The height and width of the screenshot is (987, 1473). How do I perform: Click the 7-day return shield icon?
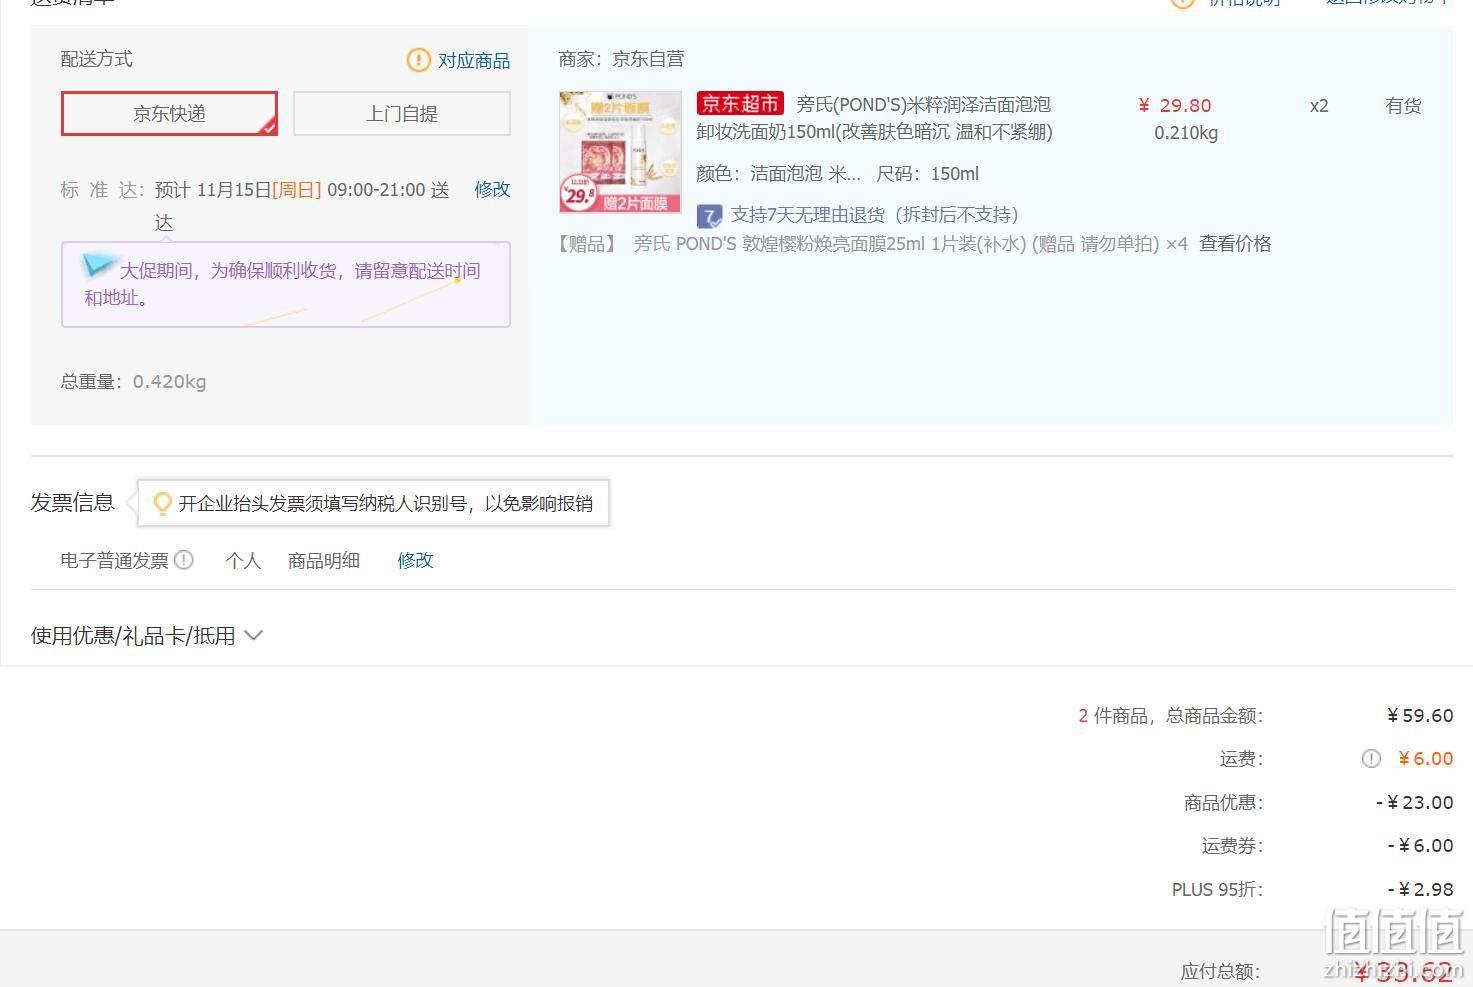709,215
